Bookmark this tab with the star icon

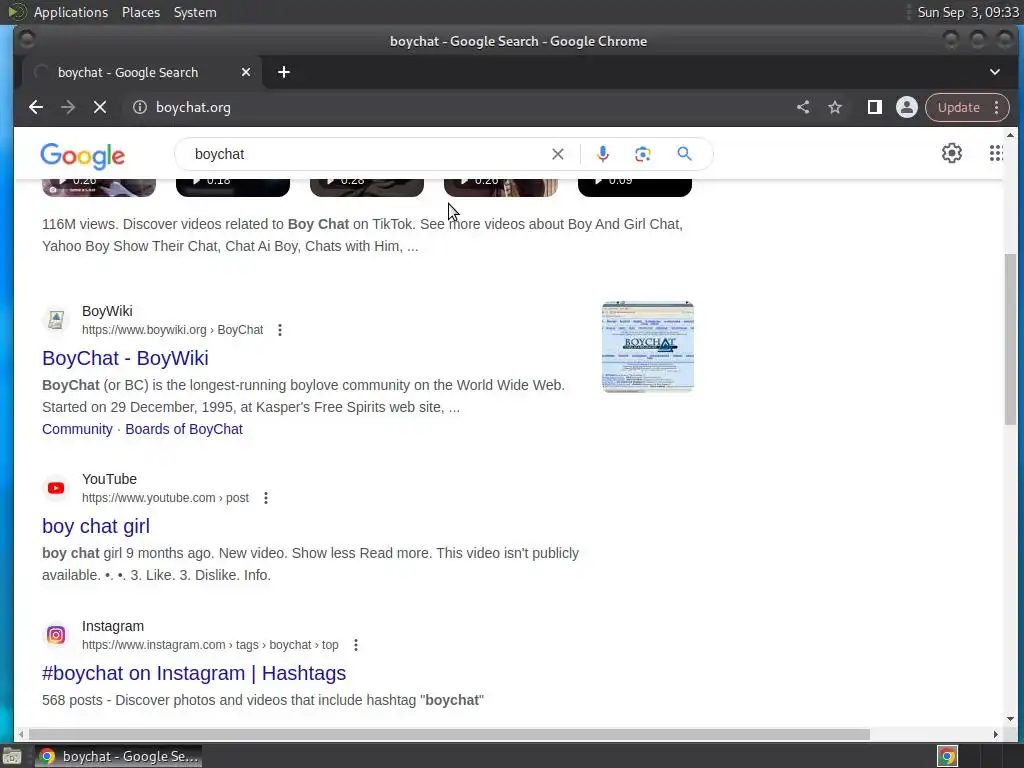point(835,107)
